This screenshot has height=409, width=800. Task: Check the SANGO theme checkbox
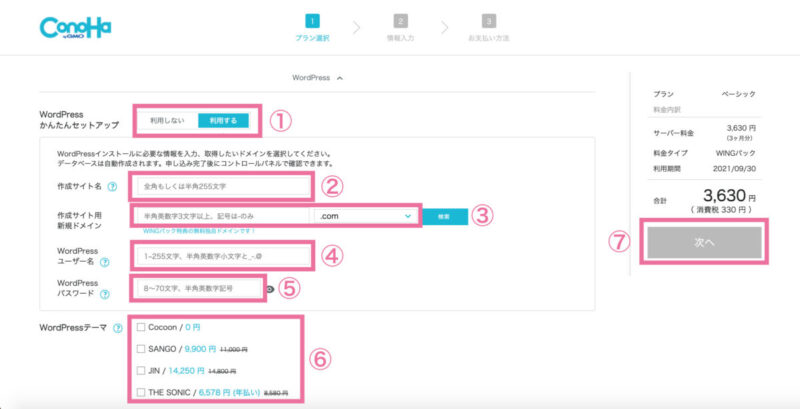pos(141,349)
